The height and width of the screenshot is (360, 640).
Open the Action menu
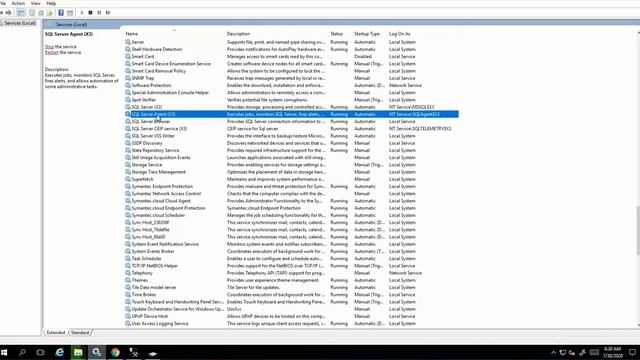(18, 3)
